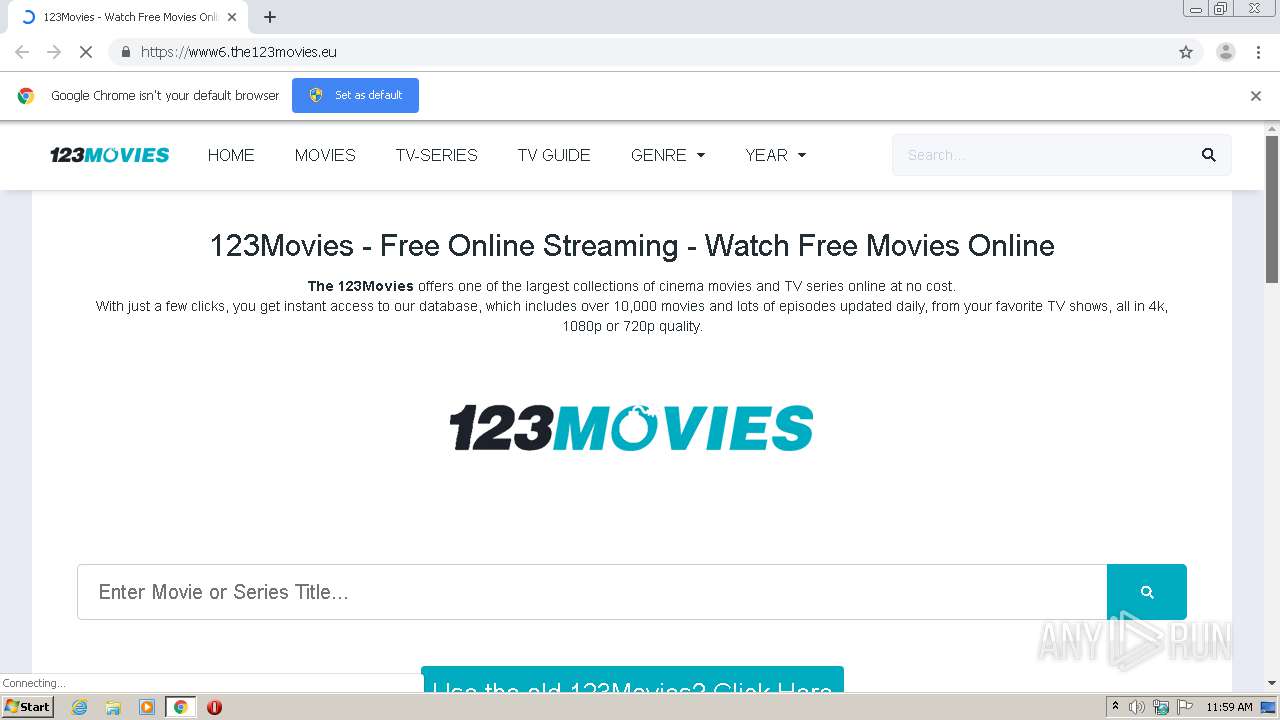Click the Chrome taskbar icon
Image resolution: width=1280 pixels, height=720 pixels.
click(x=181, y=707)
